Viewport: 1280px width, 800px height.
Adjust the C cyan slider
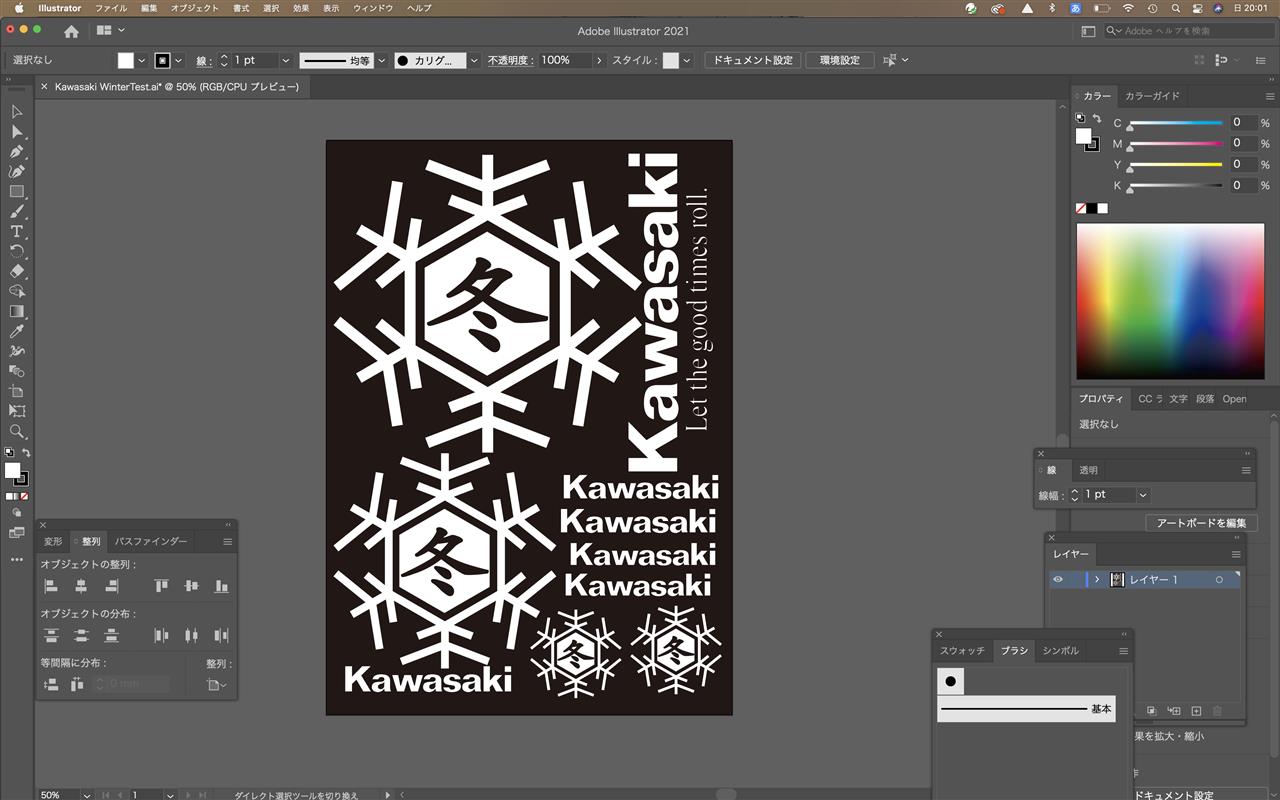[x=1176, y=123]
